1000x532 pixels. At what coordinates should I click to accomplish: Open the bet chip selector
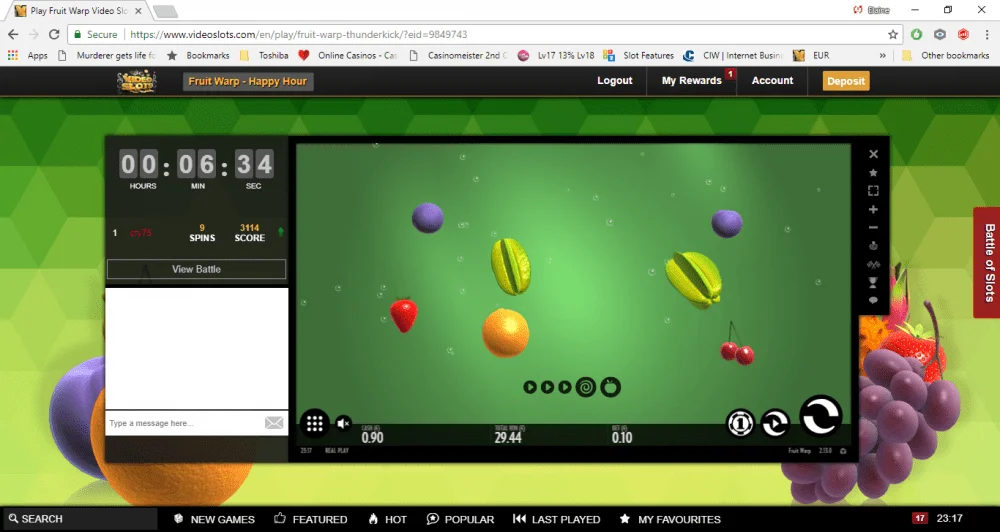(740, 423)
